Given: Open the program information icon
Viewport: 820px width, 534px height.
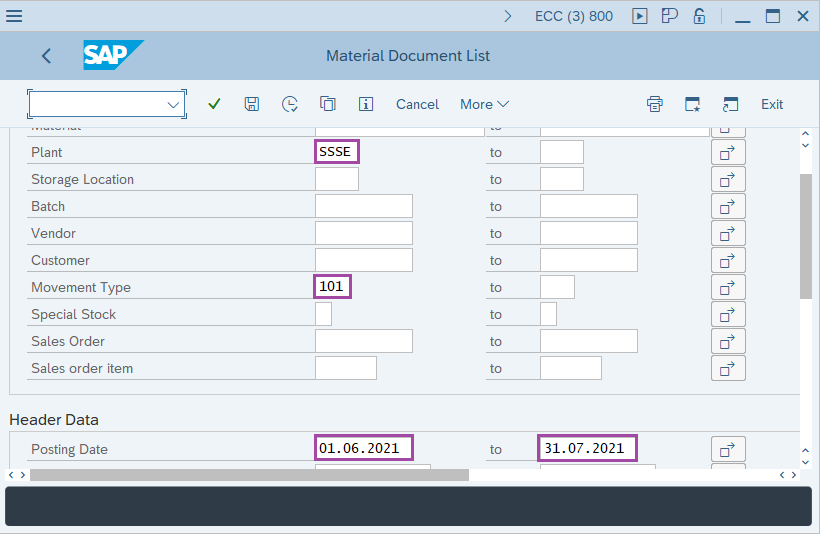Looking at the screenshot, I should pyautogui.click(x=366, y=104).
